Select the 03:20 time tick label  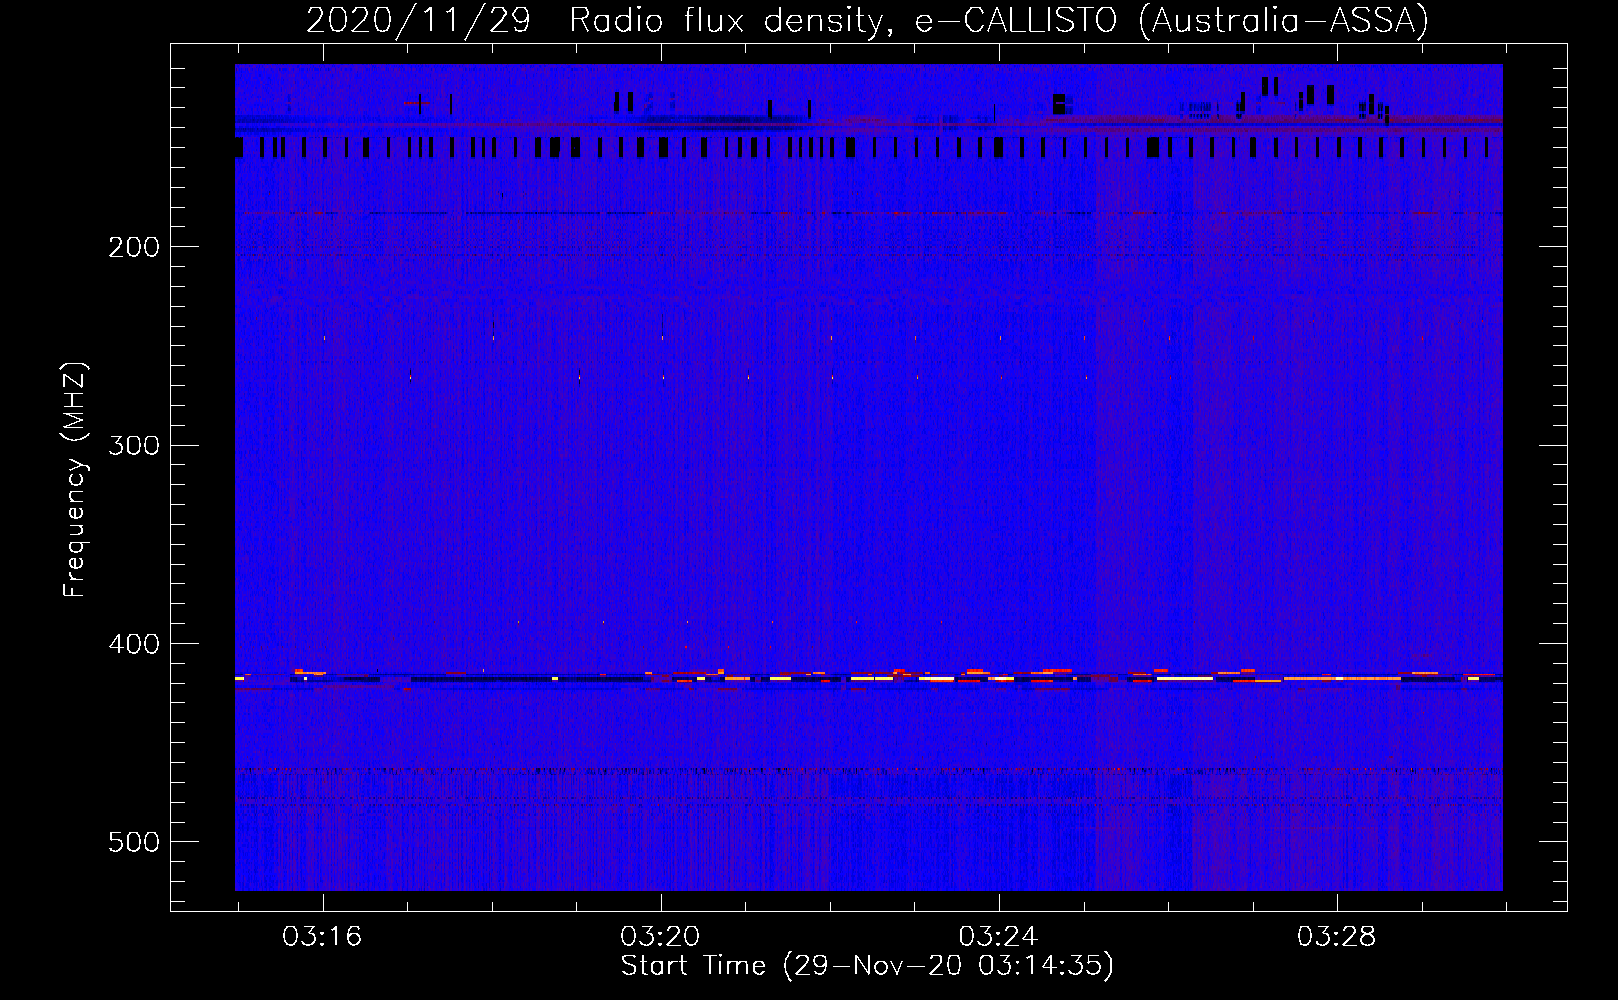[660, 936]
